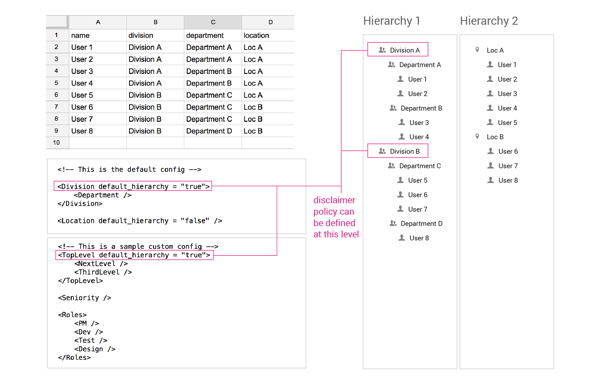Click the 'User 1' cell in spreadsheet row 2
The image size is (600, 384).
(98, 47)
